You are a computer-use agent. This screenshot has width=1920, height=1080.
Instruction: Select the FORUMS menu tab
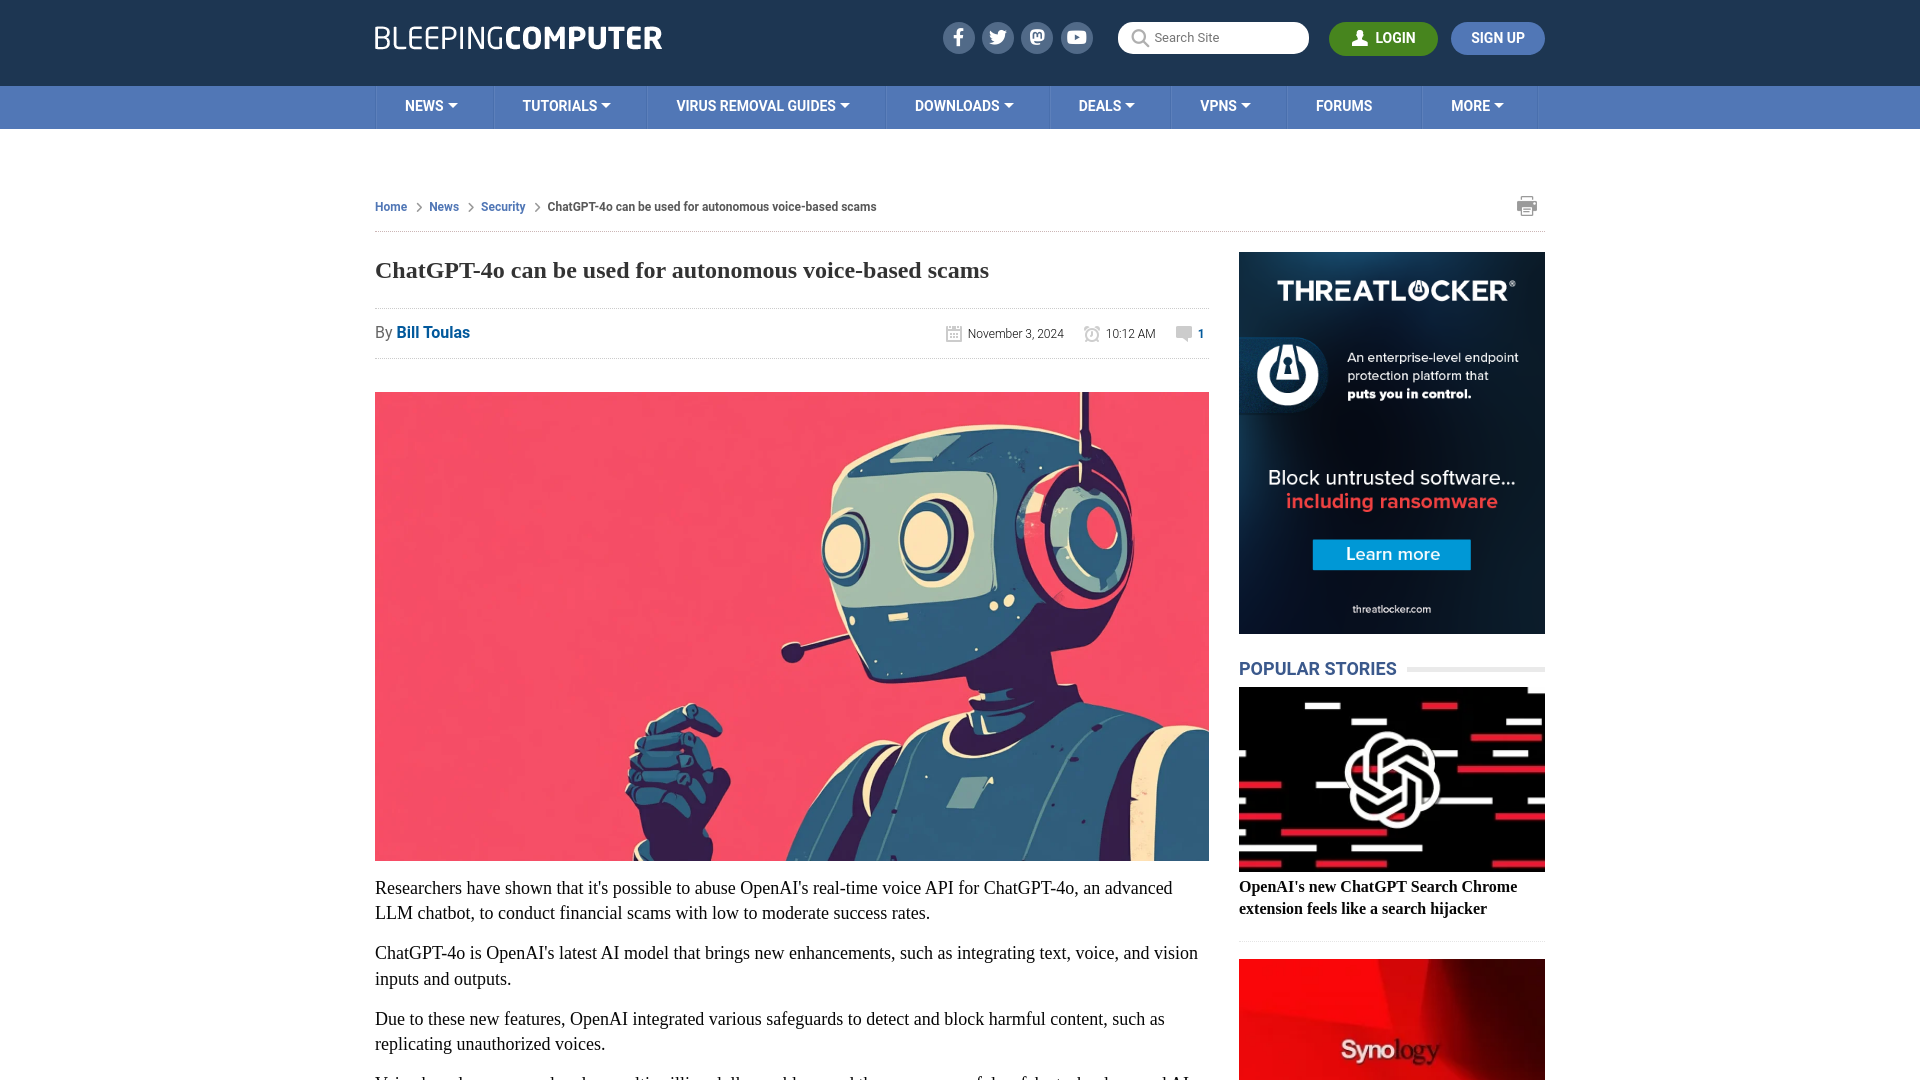[1344, 107]
